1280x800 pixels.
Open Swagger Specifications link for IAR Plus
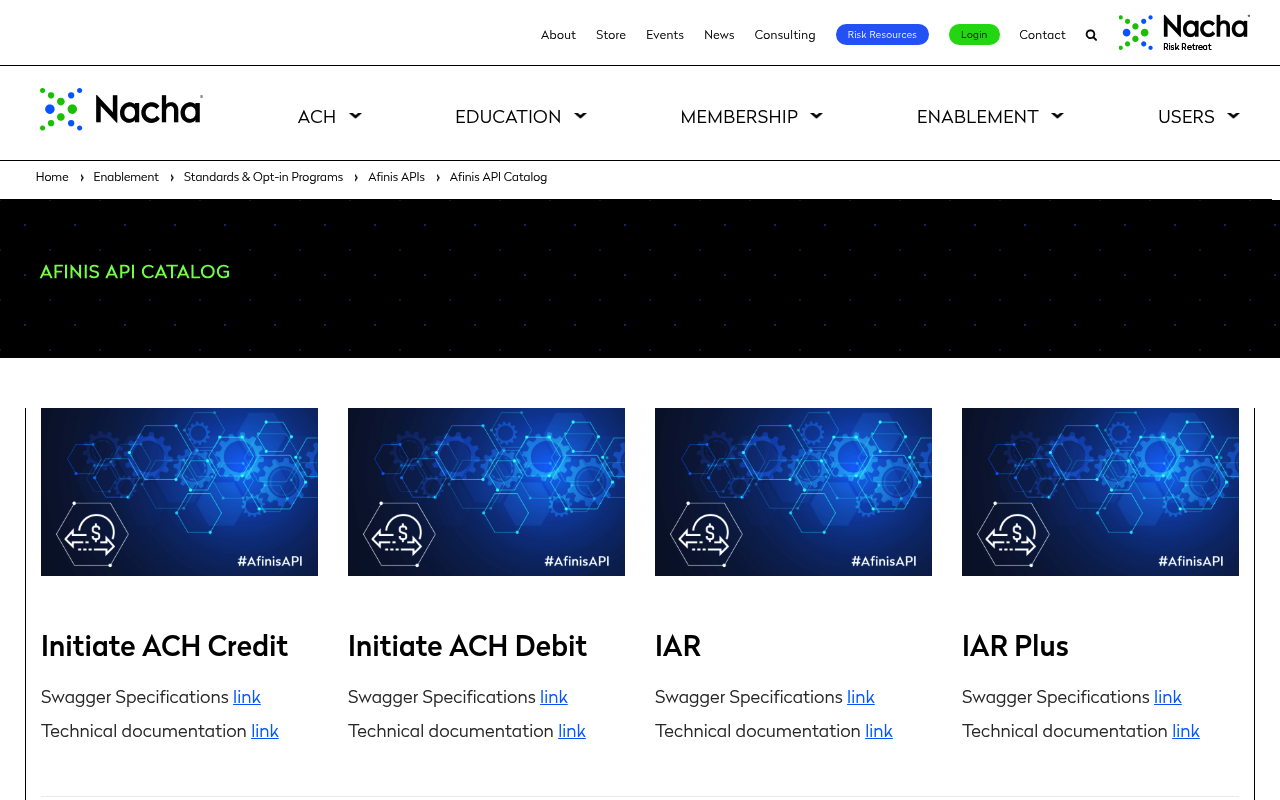[x=1168, y=697]
